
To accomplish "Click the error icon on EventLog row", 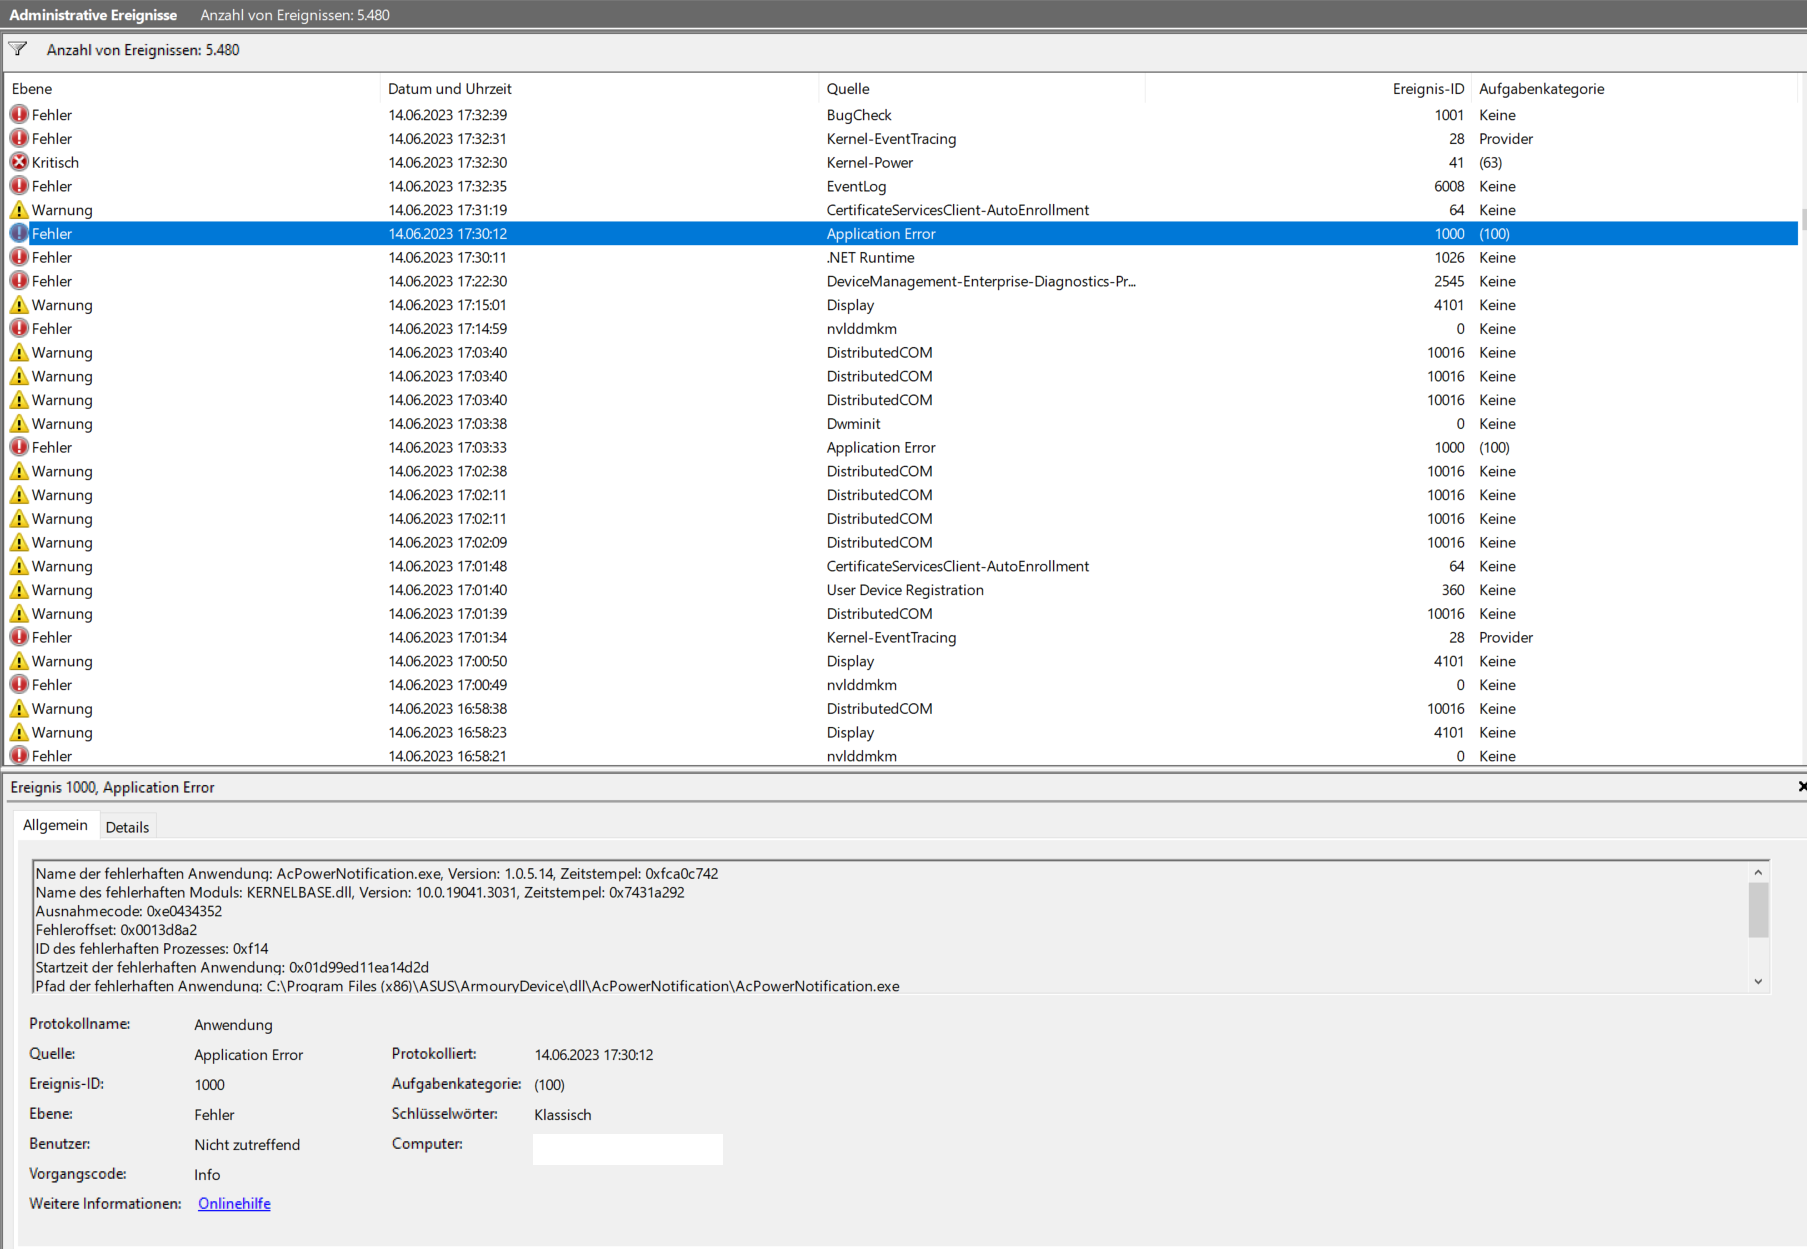I will click(19, 186).
